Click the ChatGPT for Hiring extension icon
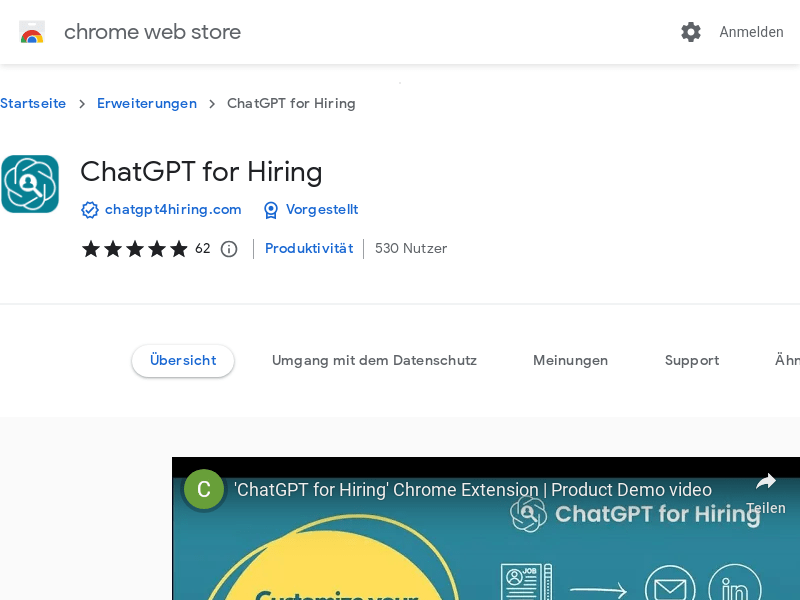800x600 pixels. [30, 184]
